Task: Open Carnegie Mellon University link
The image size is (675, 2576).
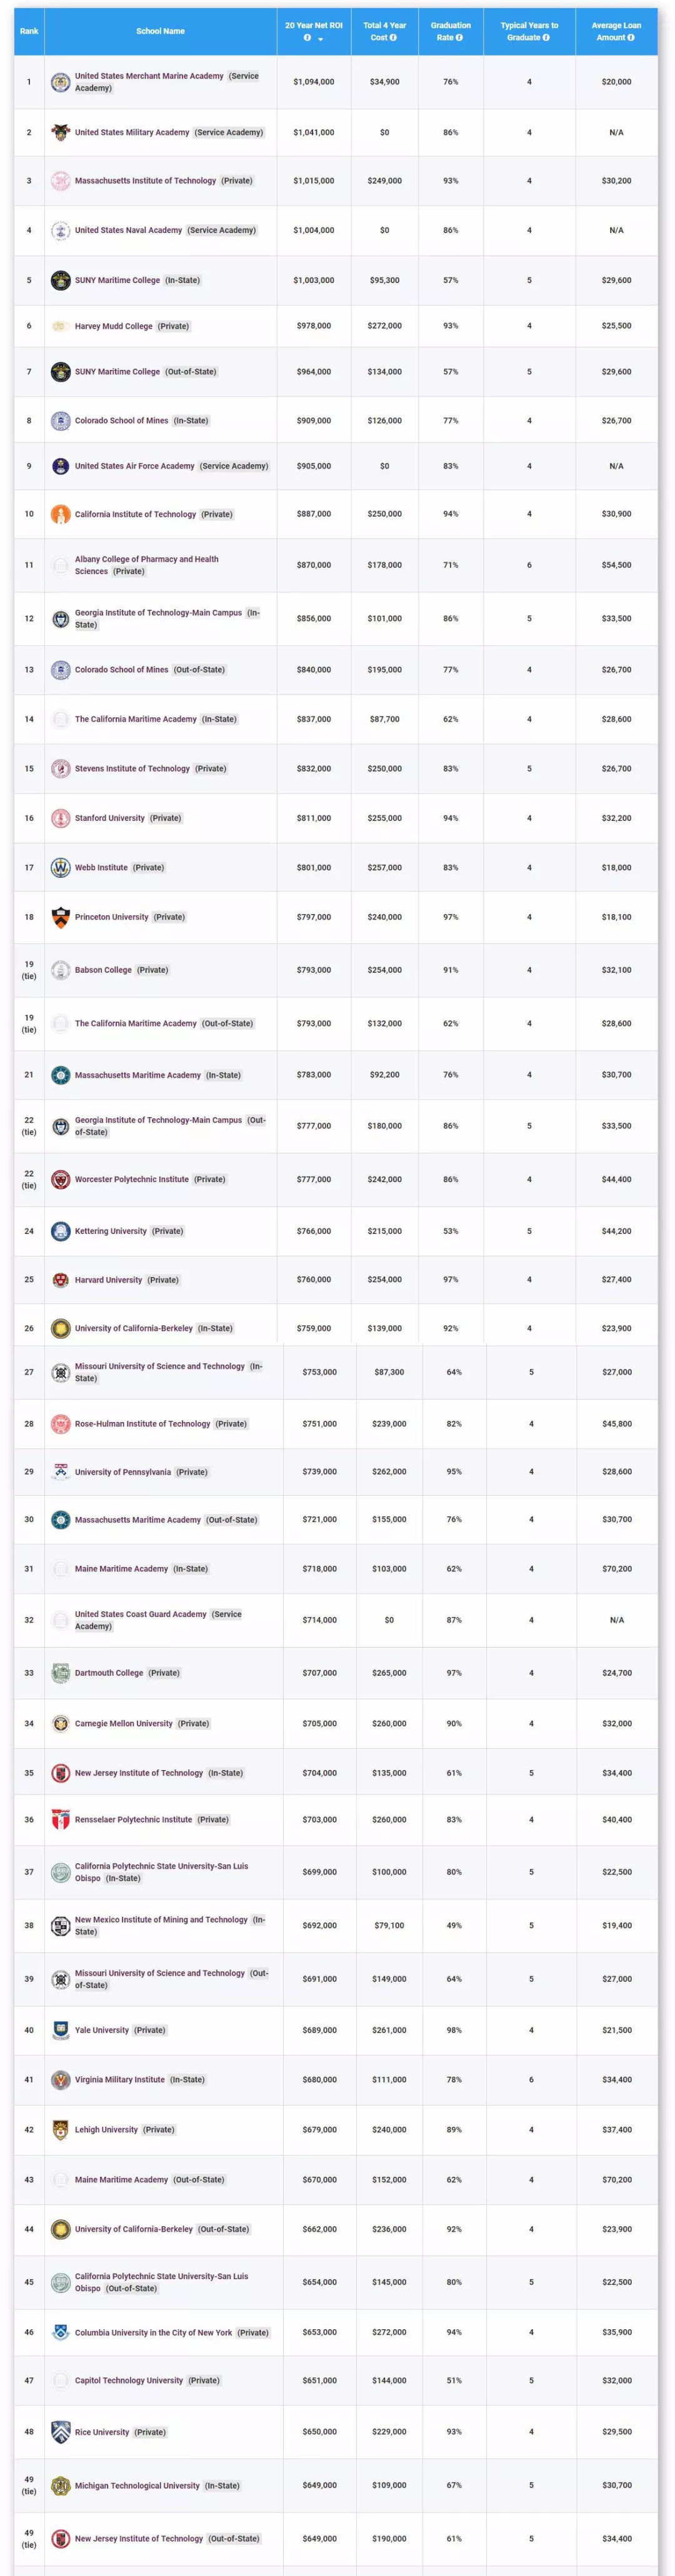Action: pos(124,1723)
